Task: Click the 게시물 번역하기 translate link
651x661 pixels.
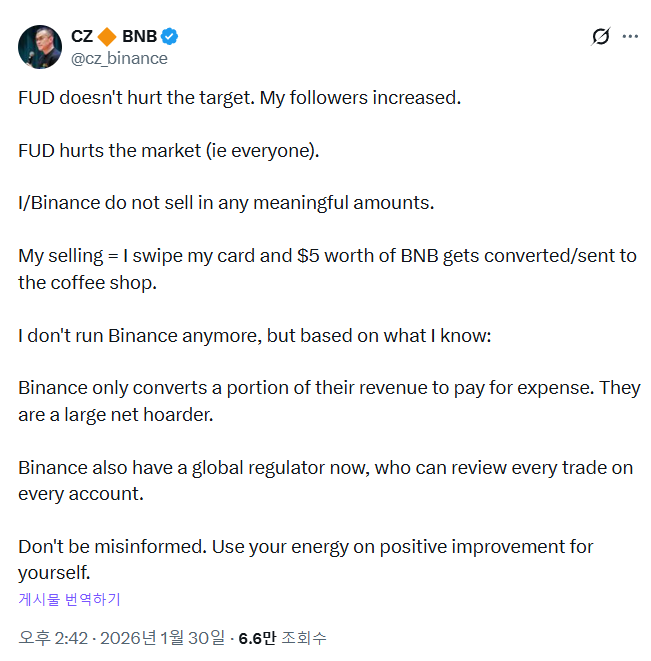Action: click(x=69, y=599)
